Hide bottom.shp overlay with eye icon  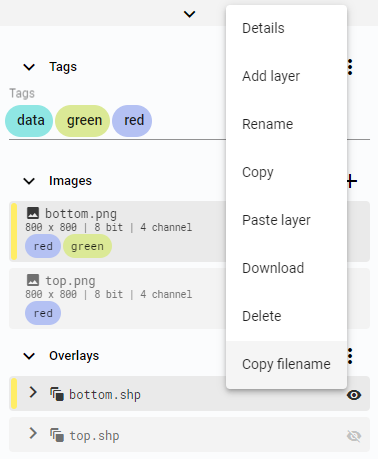354,395
